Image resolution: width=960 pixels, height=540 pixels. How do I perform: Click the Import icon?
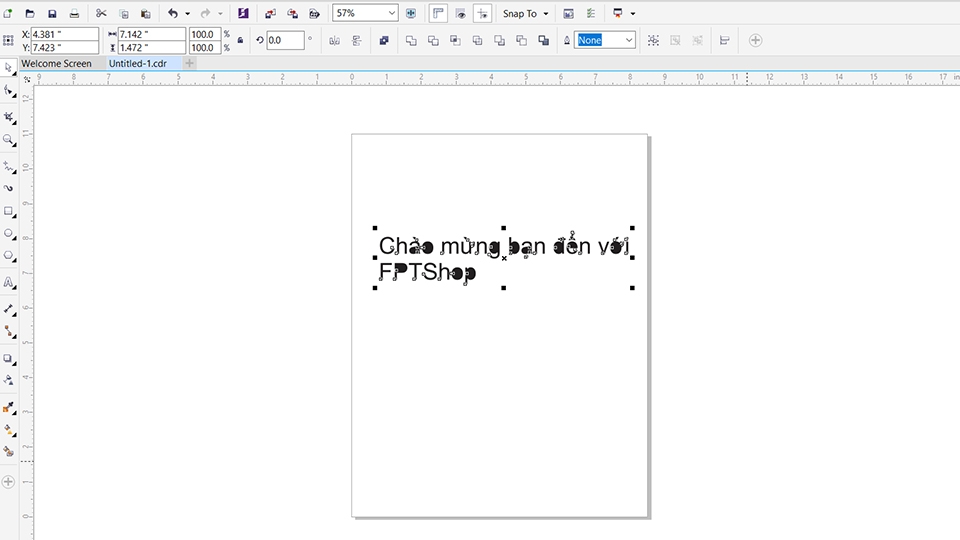click(270, 13)
